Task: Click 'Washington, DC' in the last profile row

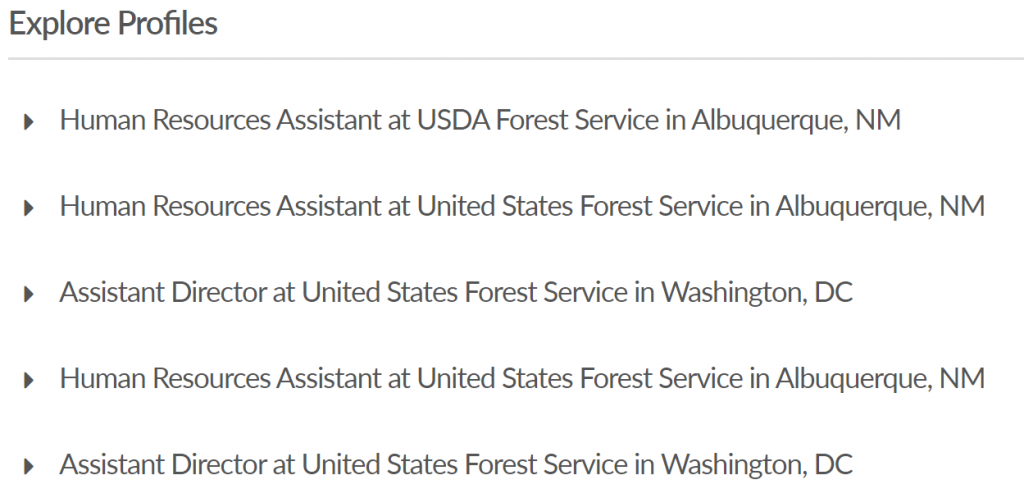Action: click(756, 465)
